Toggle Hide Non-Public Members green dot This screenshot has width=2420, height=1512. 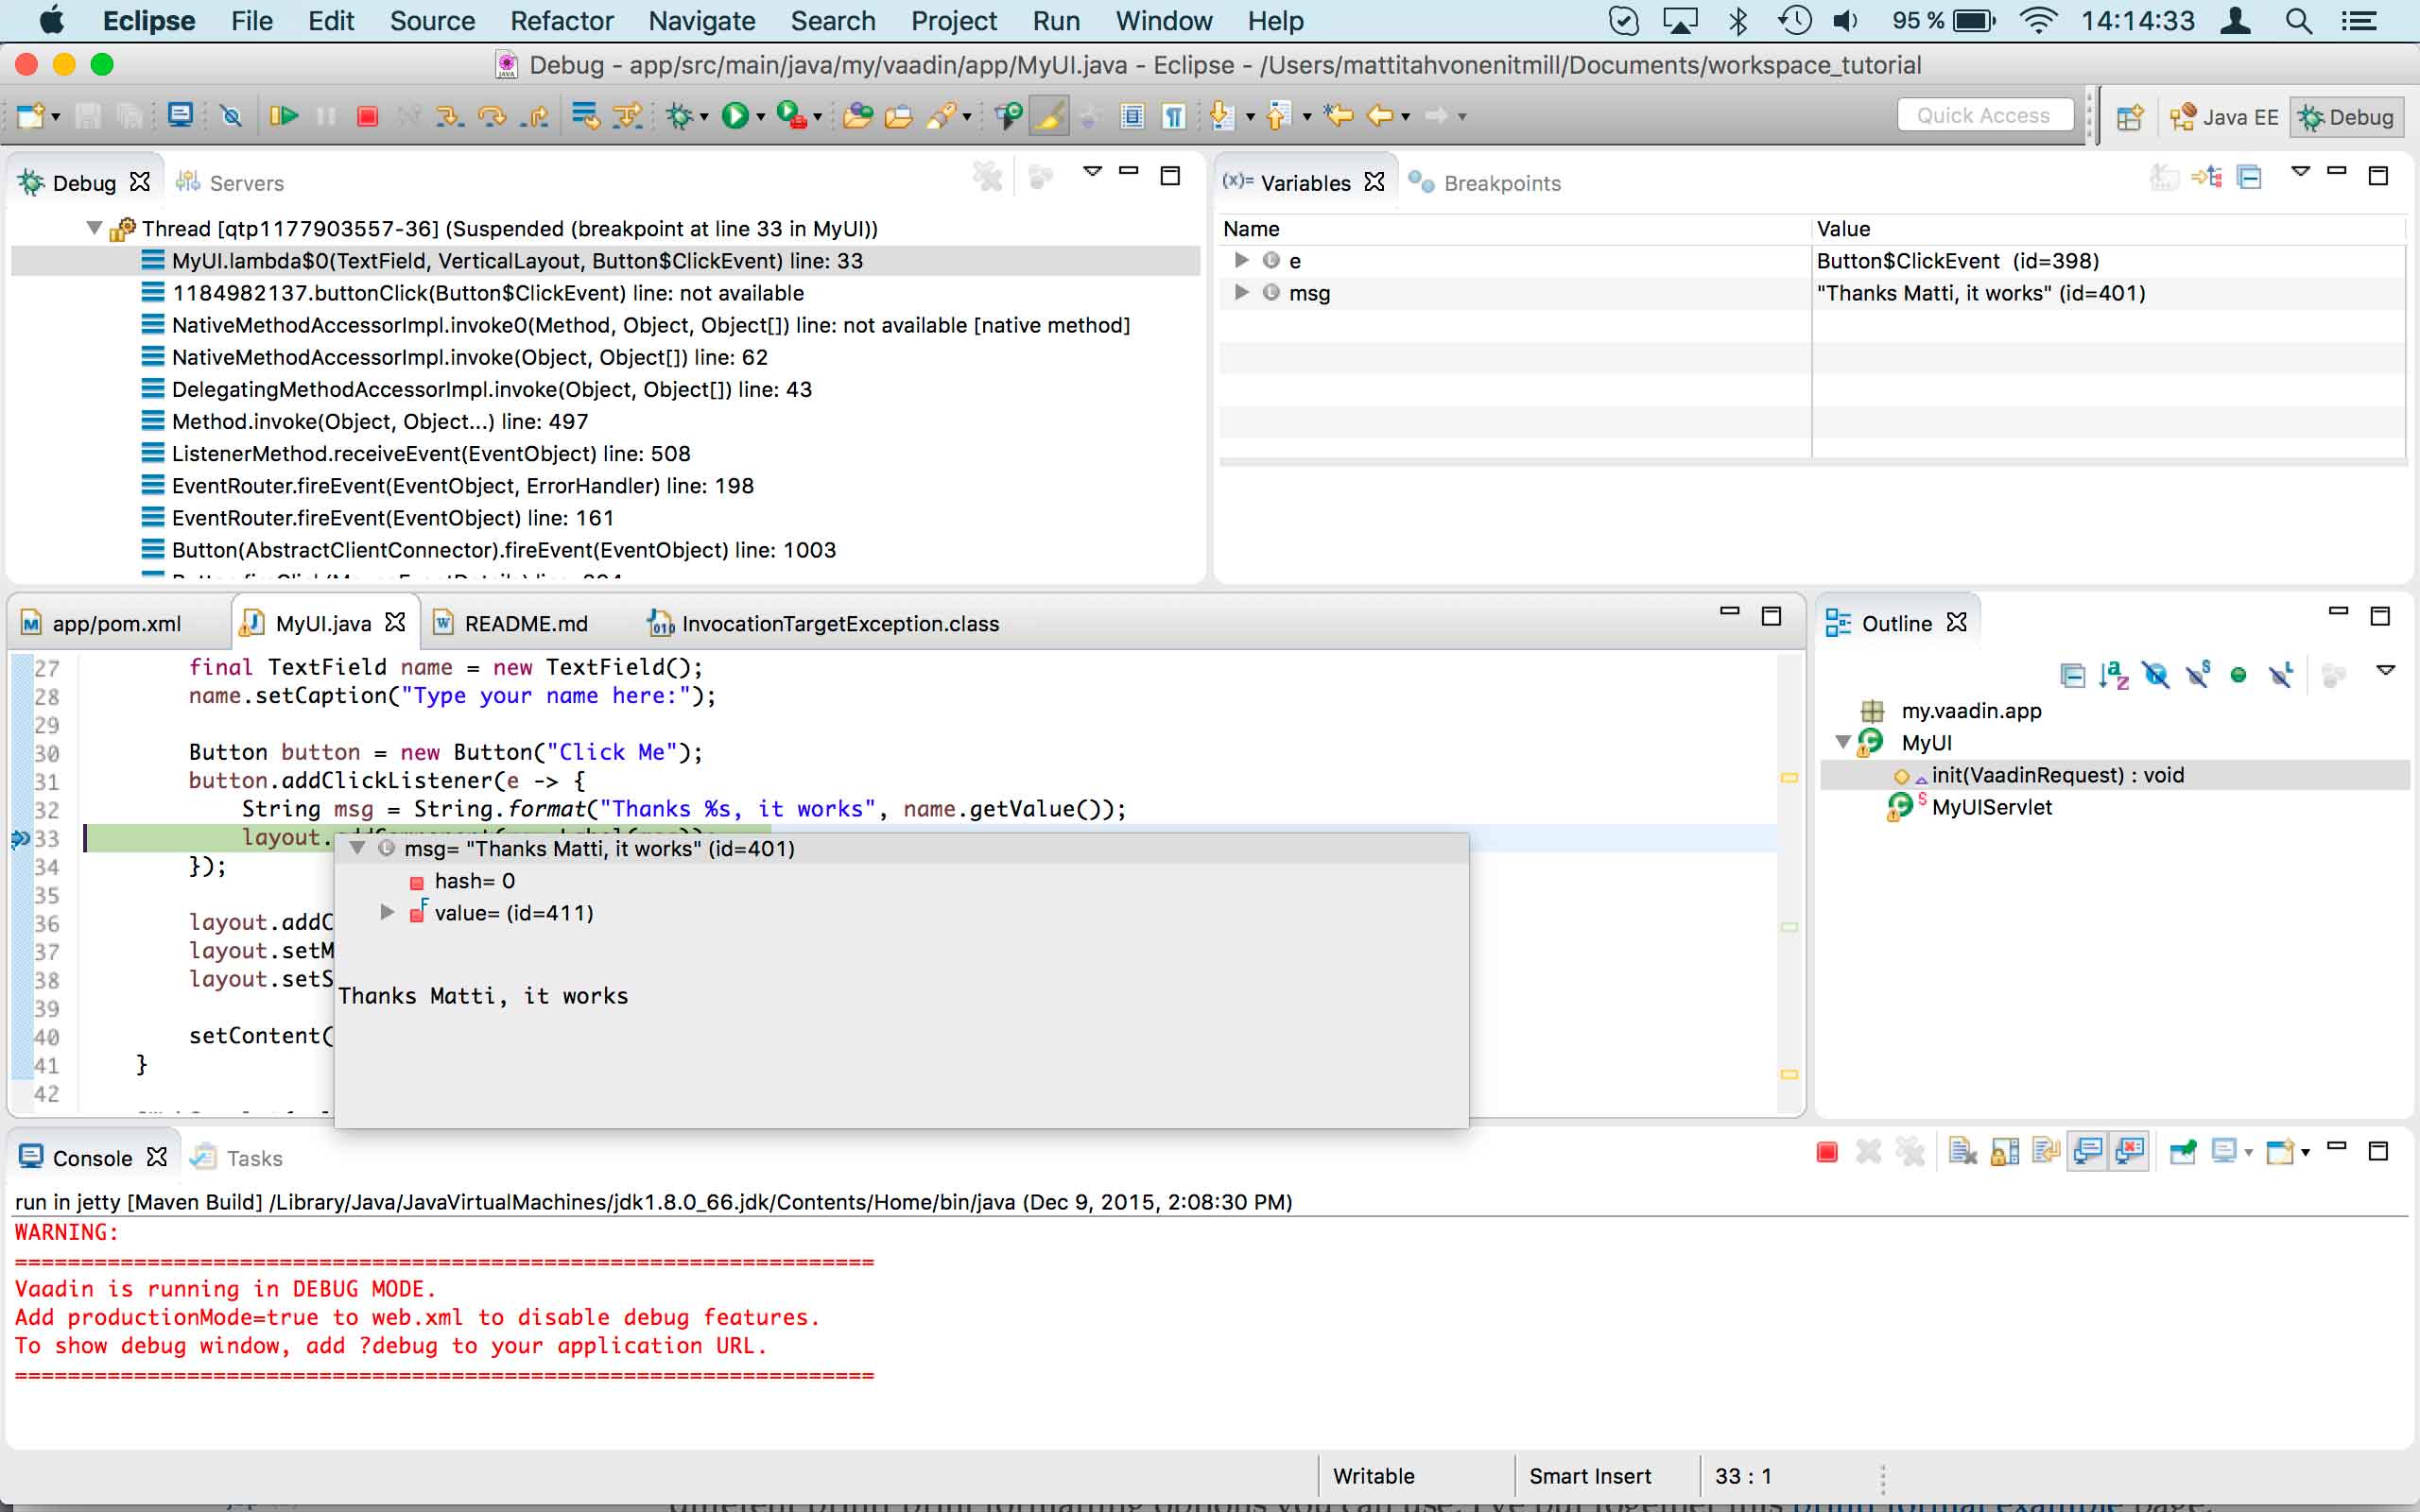click(x=2238, y=676)
